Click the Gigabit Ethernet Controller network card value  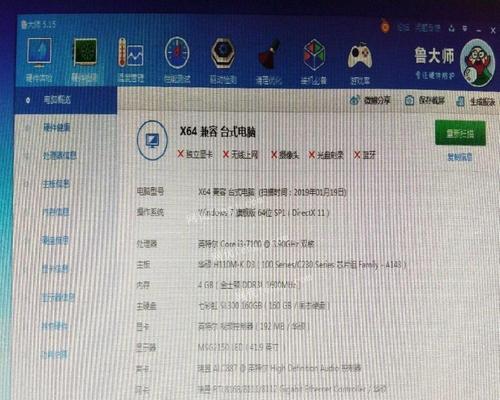[292, 389]
